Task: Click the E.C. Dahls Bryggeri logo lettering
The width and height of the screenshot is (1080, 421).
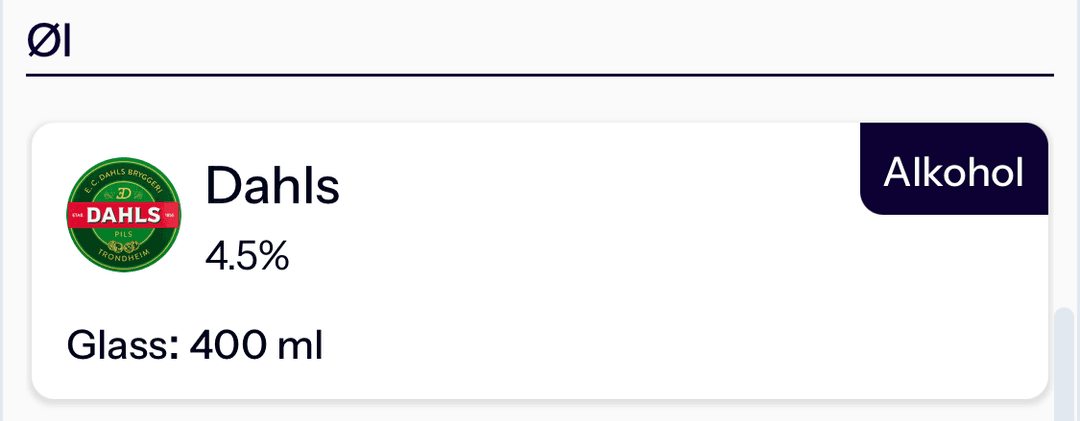Action: [x=127, y=174]
